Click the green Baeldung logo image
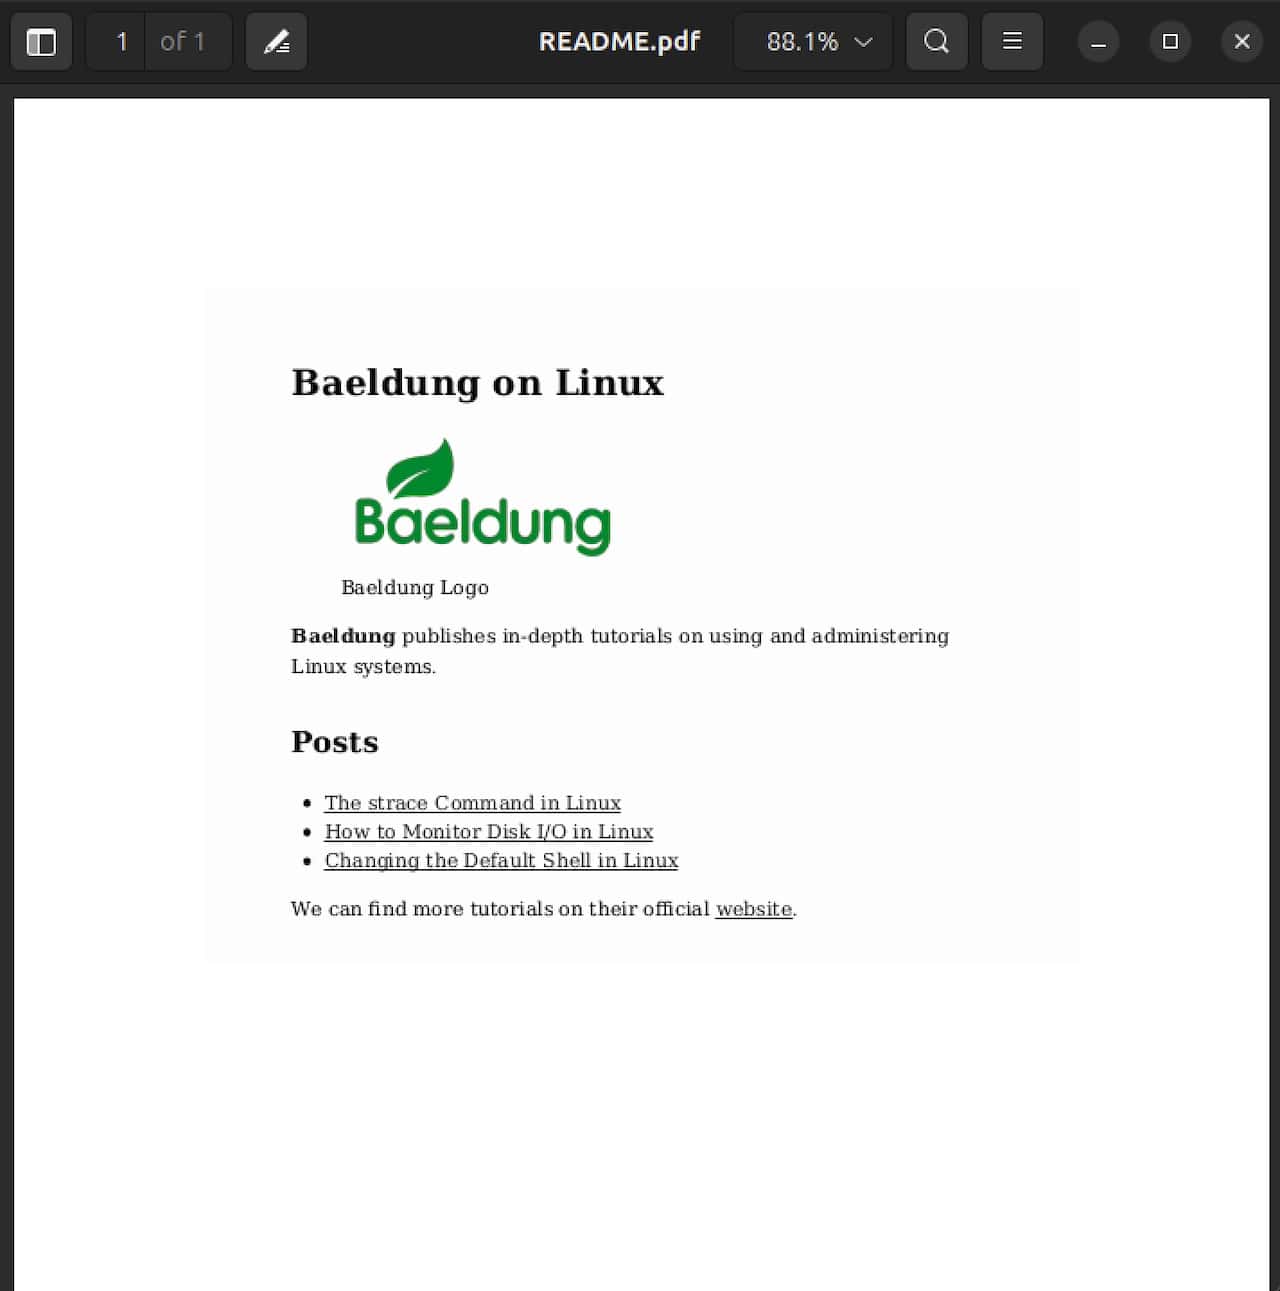1280x1291 pixels. pyautogui.click(x=483, y=497)
